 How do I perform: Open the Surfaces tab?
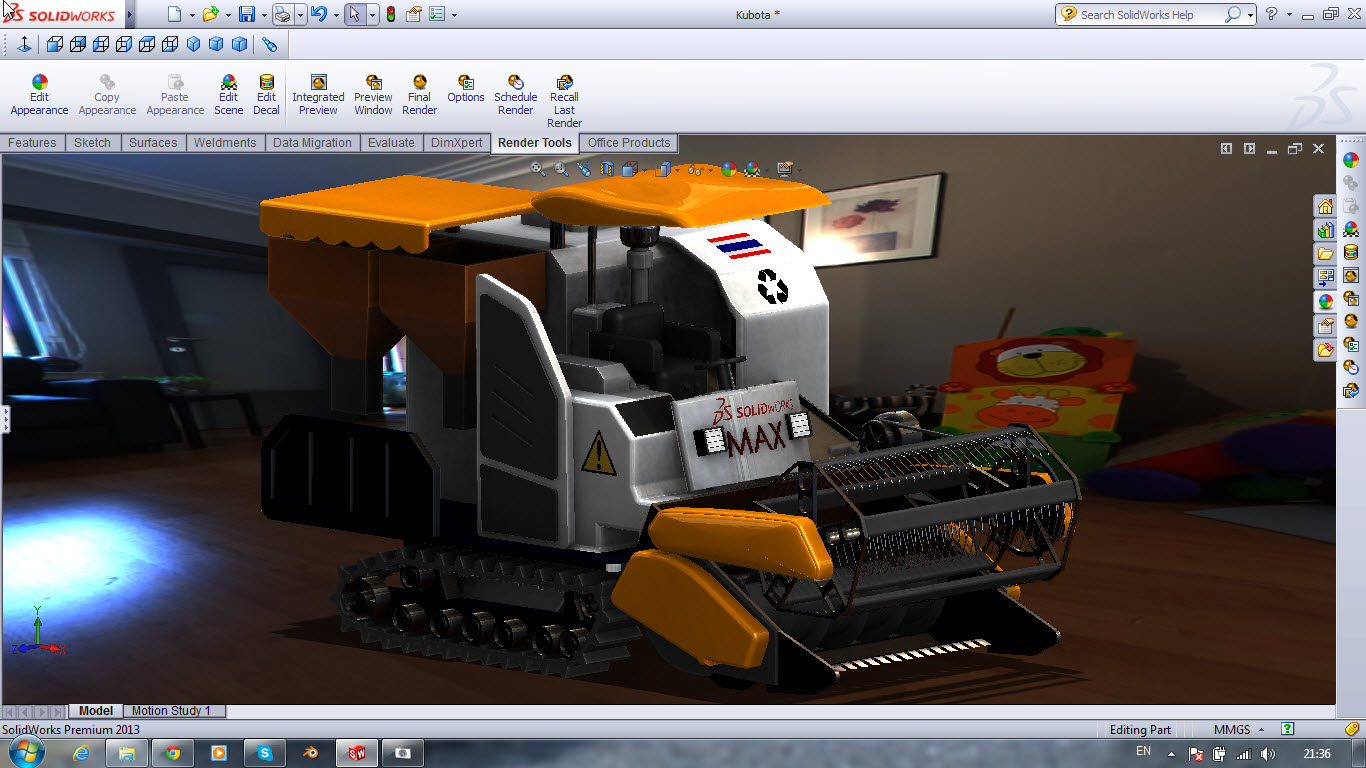(x=153, y=143)
